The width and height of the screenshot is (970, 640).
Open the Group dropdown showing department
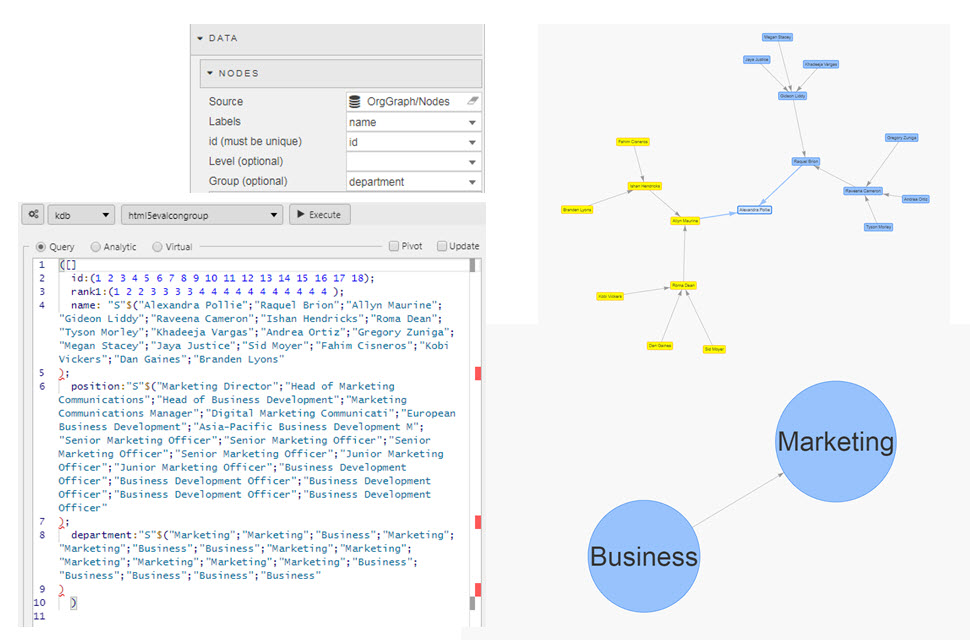tap(413, 182)
